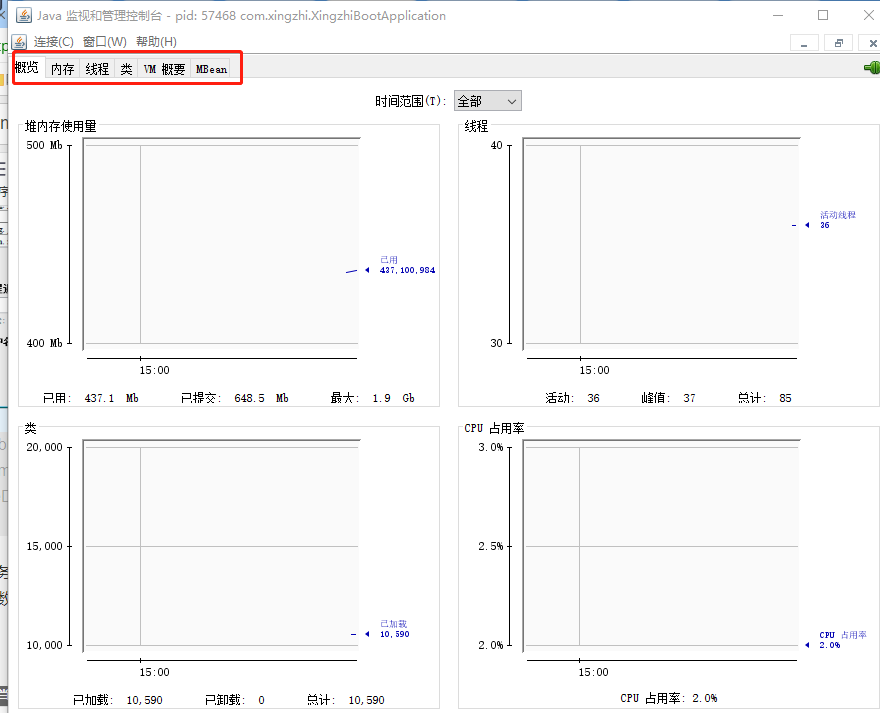This screenshot has width=880, height=713.
Task: Close the inner JConsole frame
Action: pos(872,43)
